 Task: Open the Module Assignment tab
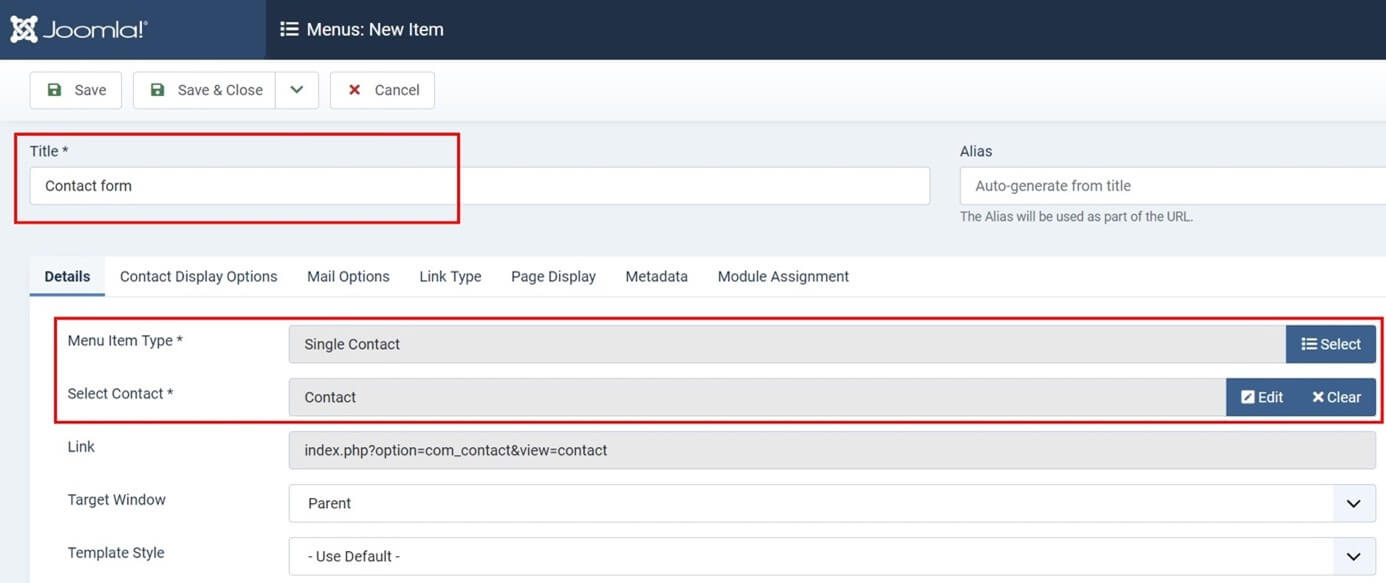pos(783,276)
